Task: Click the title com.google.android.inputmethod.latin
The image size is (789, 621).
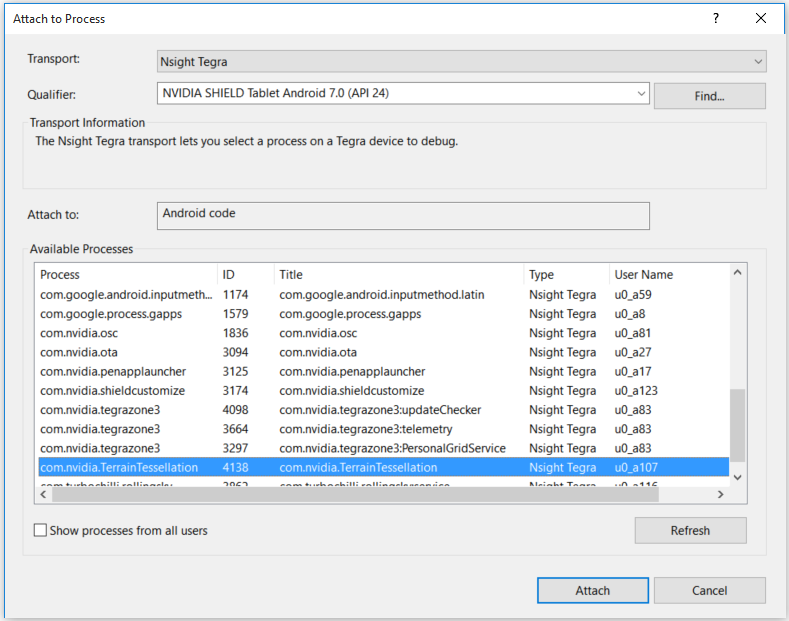Action: click(381, 294)
